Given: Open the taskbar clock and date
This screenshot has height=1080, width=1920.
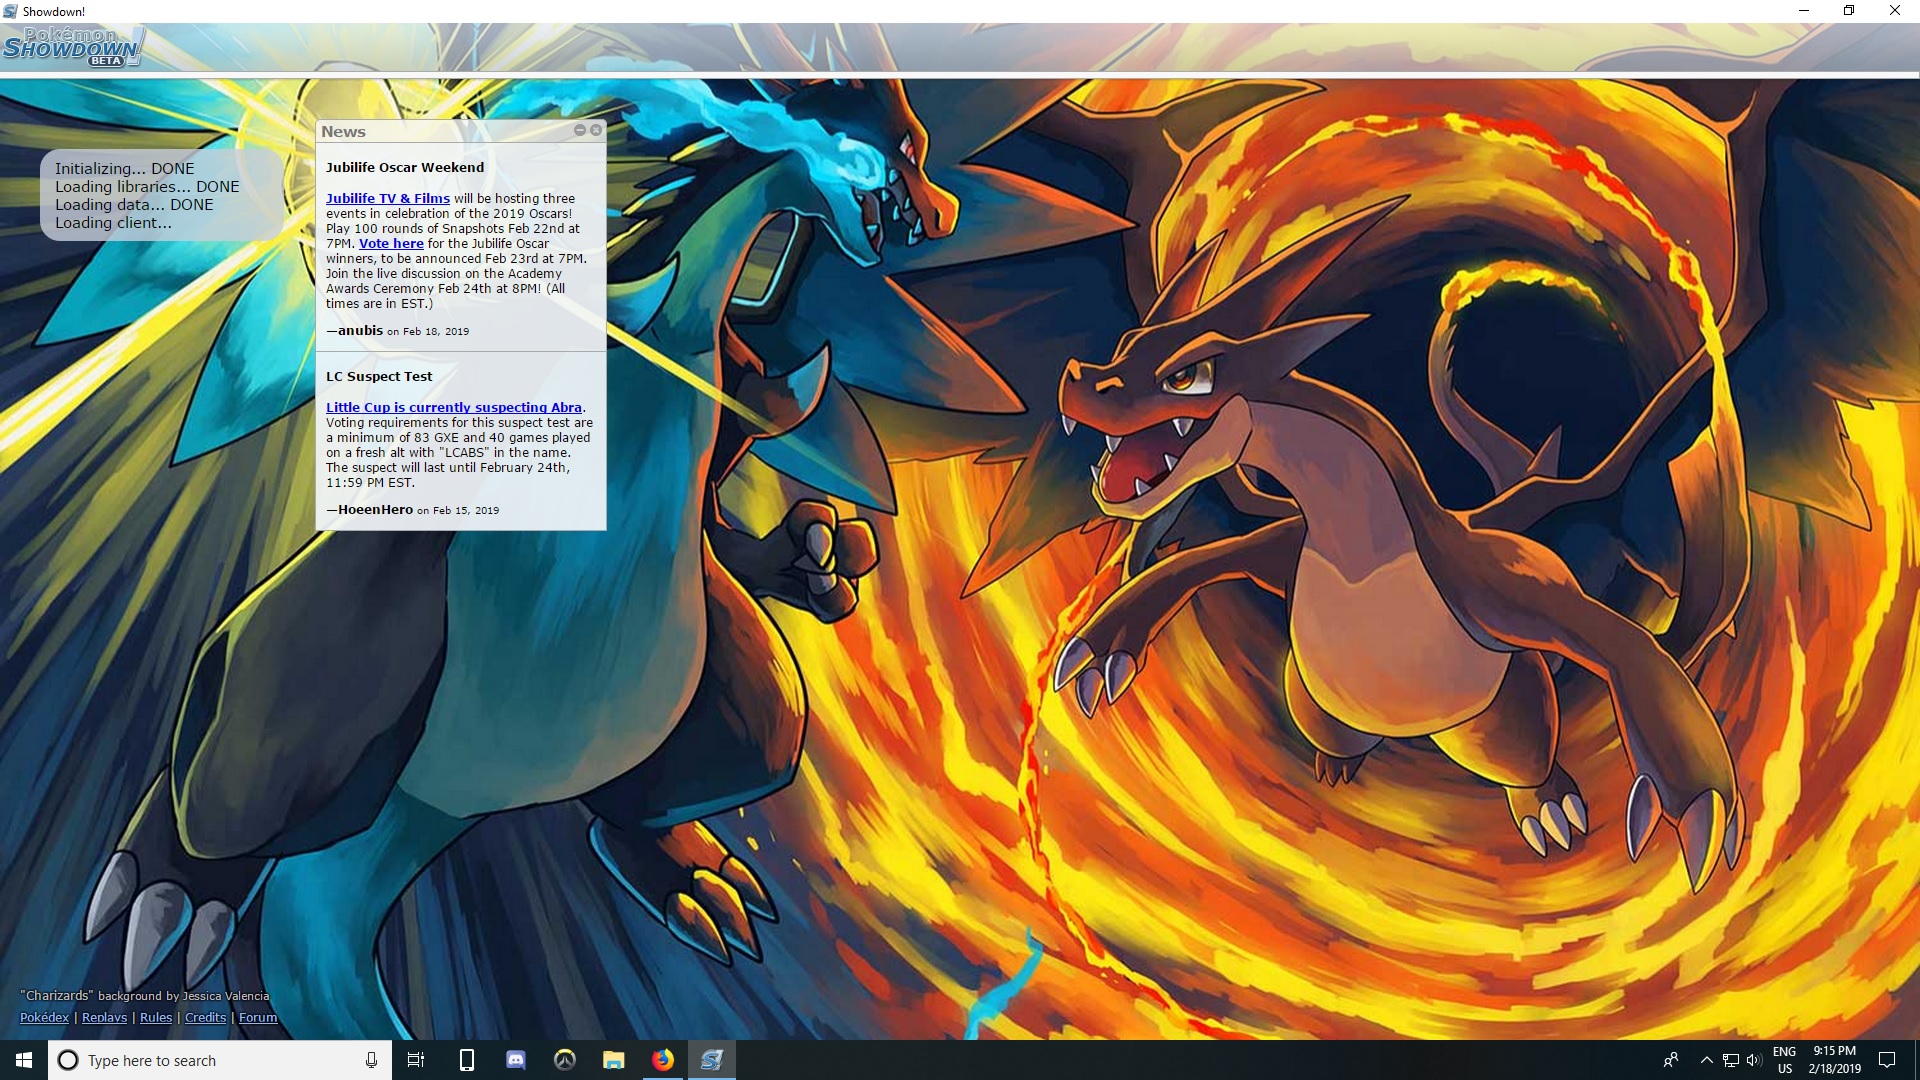Looking at the screenshot, I should coord(1835,1060).
